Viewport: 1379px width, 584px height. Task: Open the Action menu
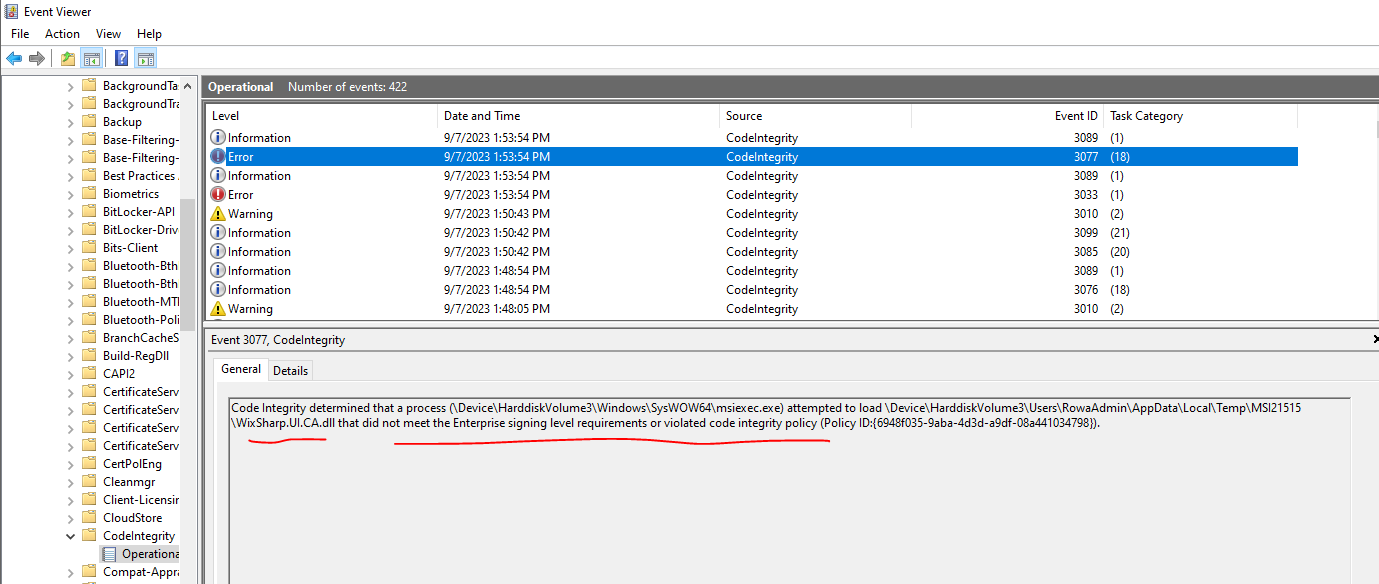tap(61, 33)
